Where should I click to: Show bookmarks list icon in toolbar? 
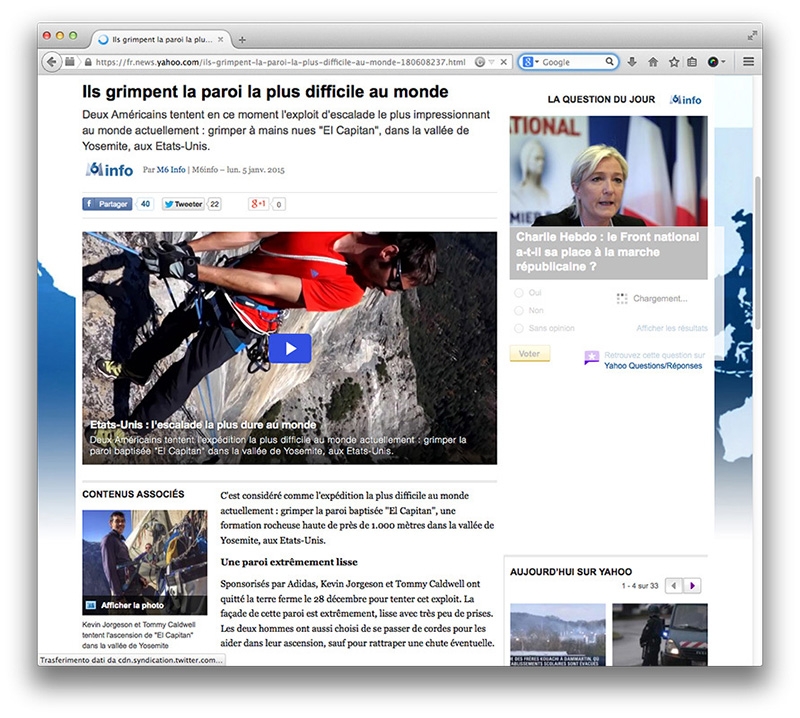pos(692,62)
